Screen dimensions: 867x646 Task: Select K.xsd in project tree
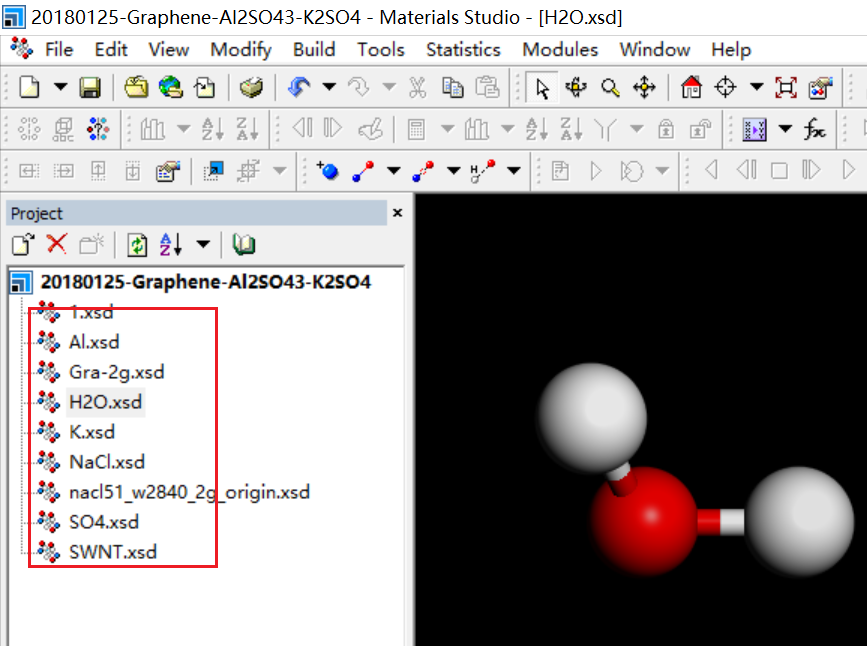(92, 432)
